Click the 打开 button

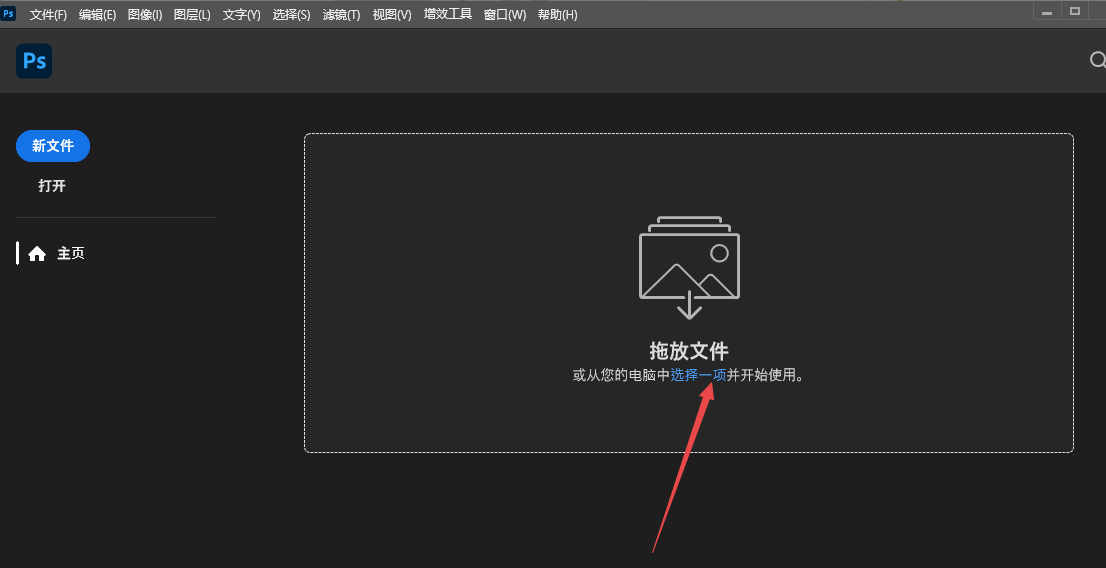click(x=52, y=186)
